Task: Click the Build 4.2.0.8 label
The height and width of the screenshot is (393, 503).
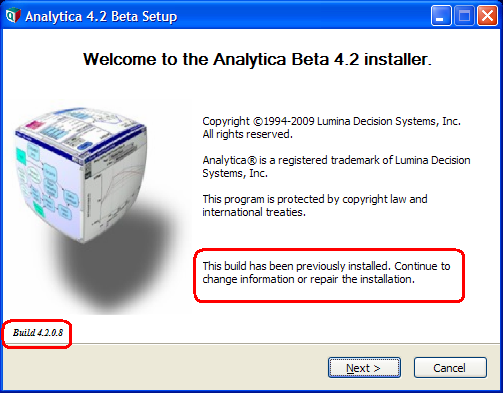Action: 38,333
